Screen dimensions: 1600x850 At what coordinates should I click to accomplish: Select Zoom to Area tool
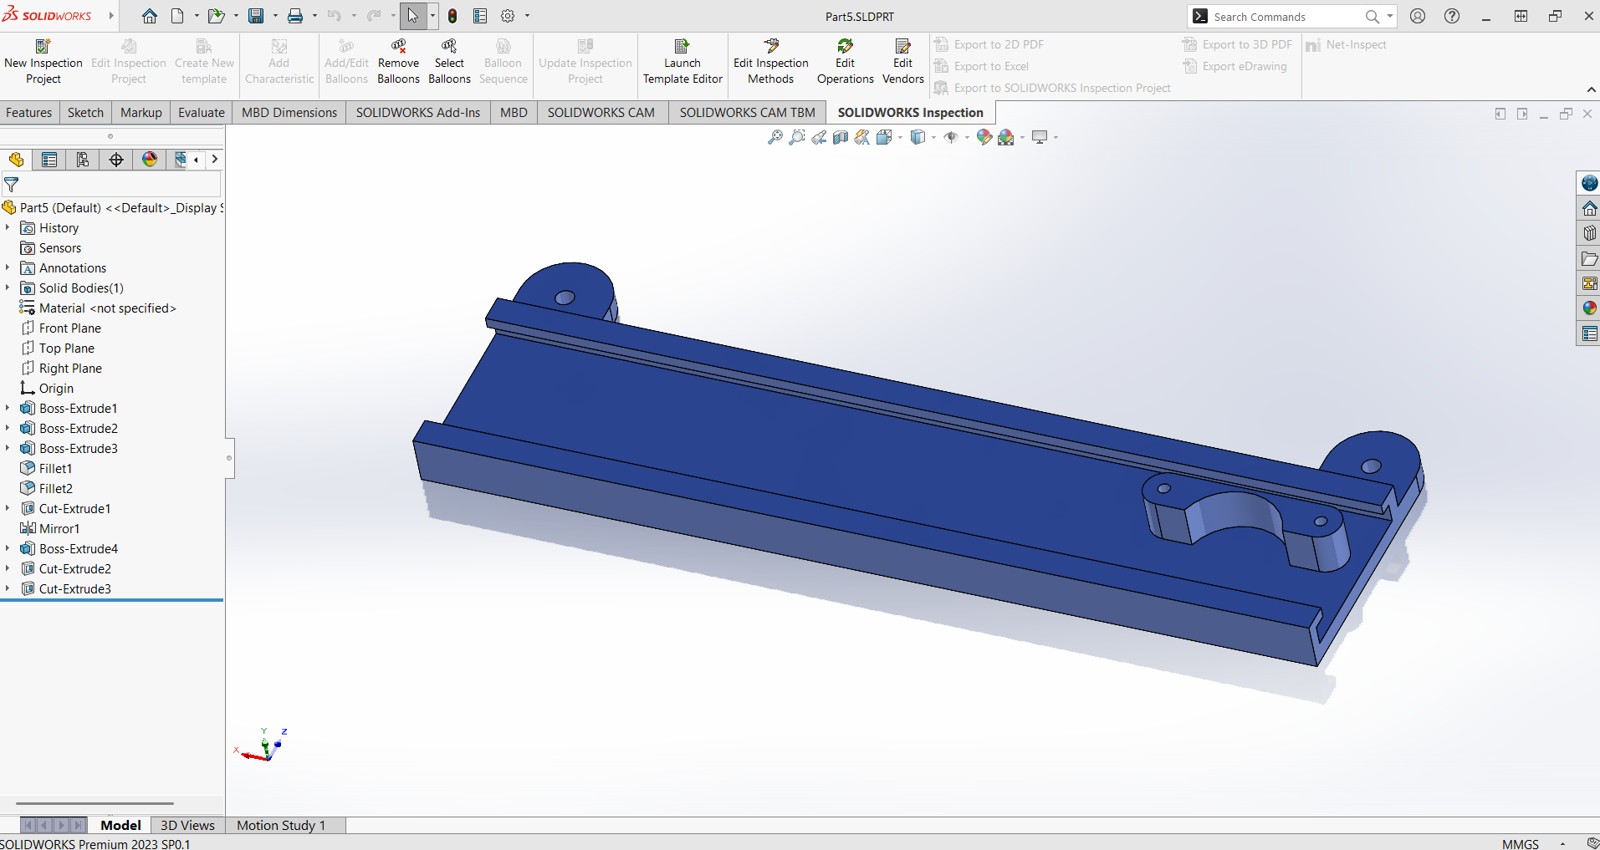[797, 137]
